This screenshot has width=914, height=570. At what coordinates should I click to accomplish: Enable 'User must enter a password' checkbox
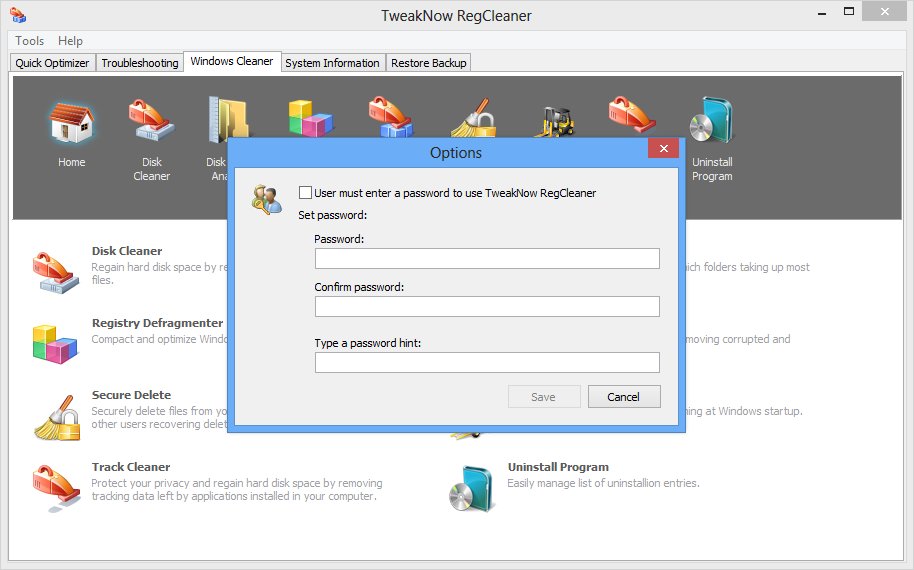point(305,192)
